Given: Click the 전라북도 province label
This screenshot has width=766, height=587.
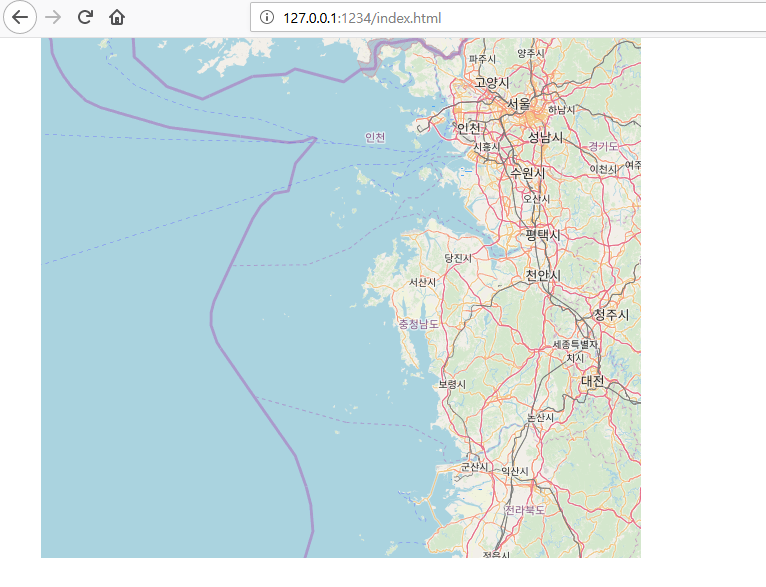Looking at the screenshot, I should coord(525,510).
